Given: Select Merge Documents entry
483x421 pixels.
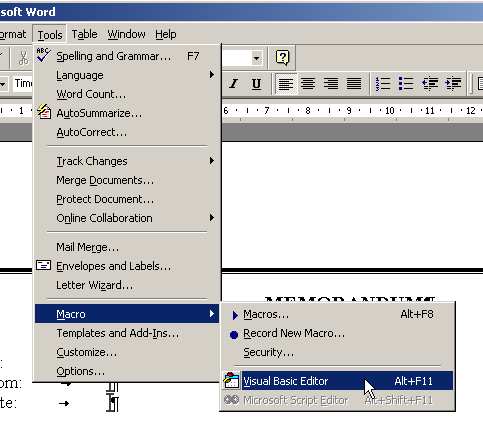Looking at the screenshot, I should pos(127,180).
